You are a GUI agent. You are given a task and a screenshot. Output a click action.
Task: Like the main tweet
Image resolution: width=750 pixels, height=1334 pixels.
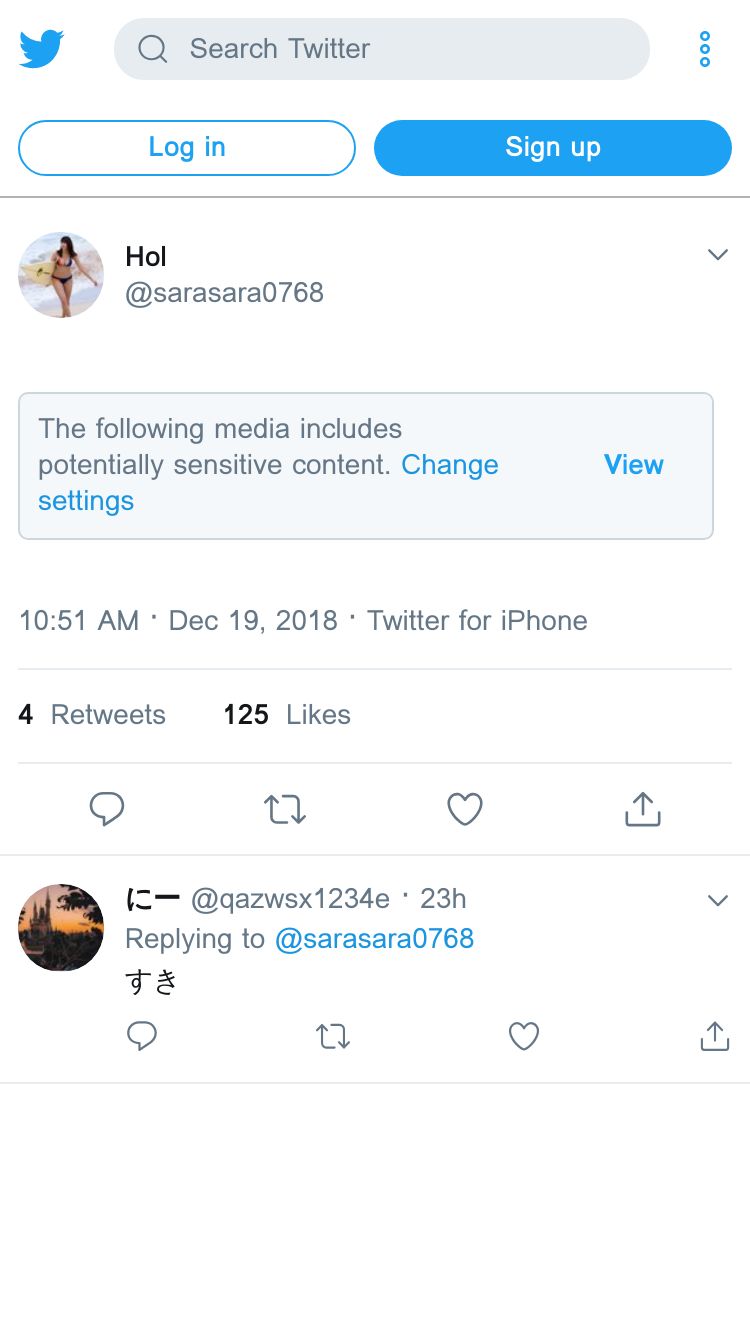pos(464,809)
